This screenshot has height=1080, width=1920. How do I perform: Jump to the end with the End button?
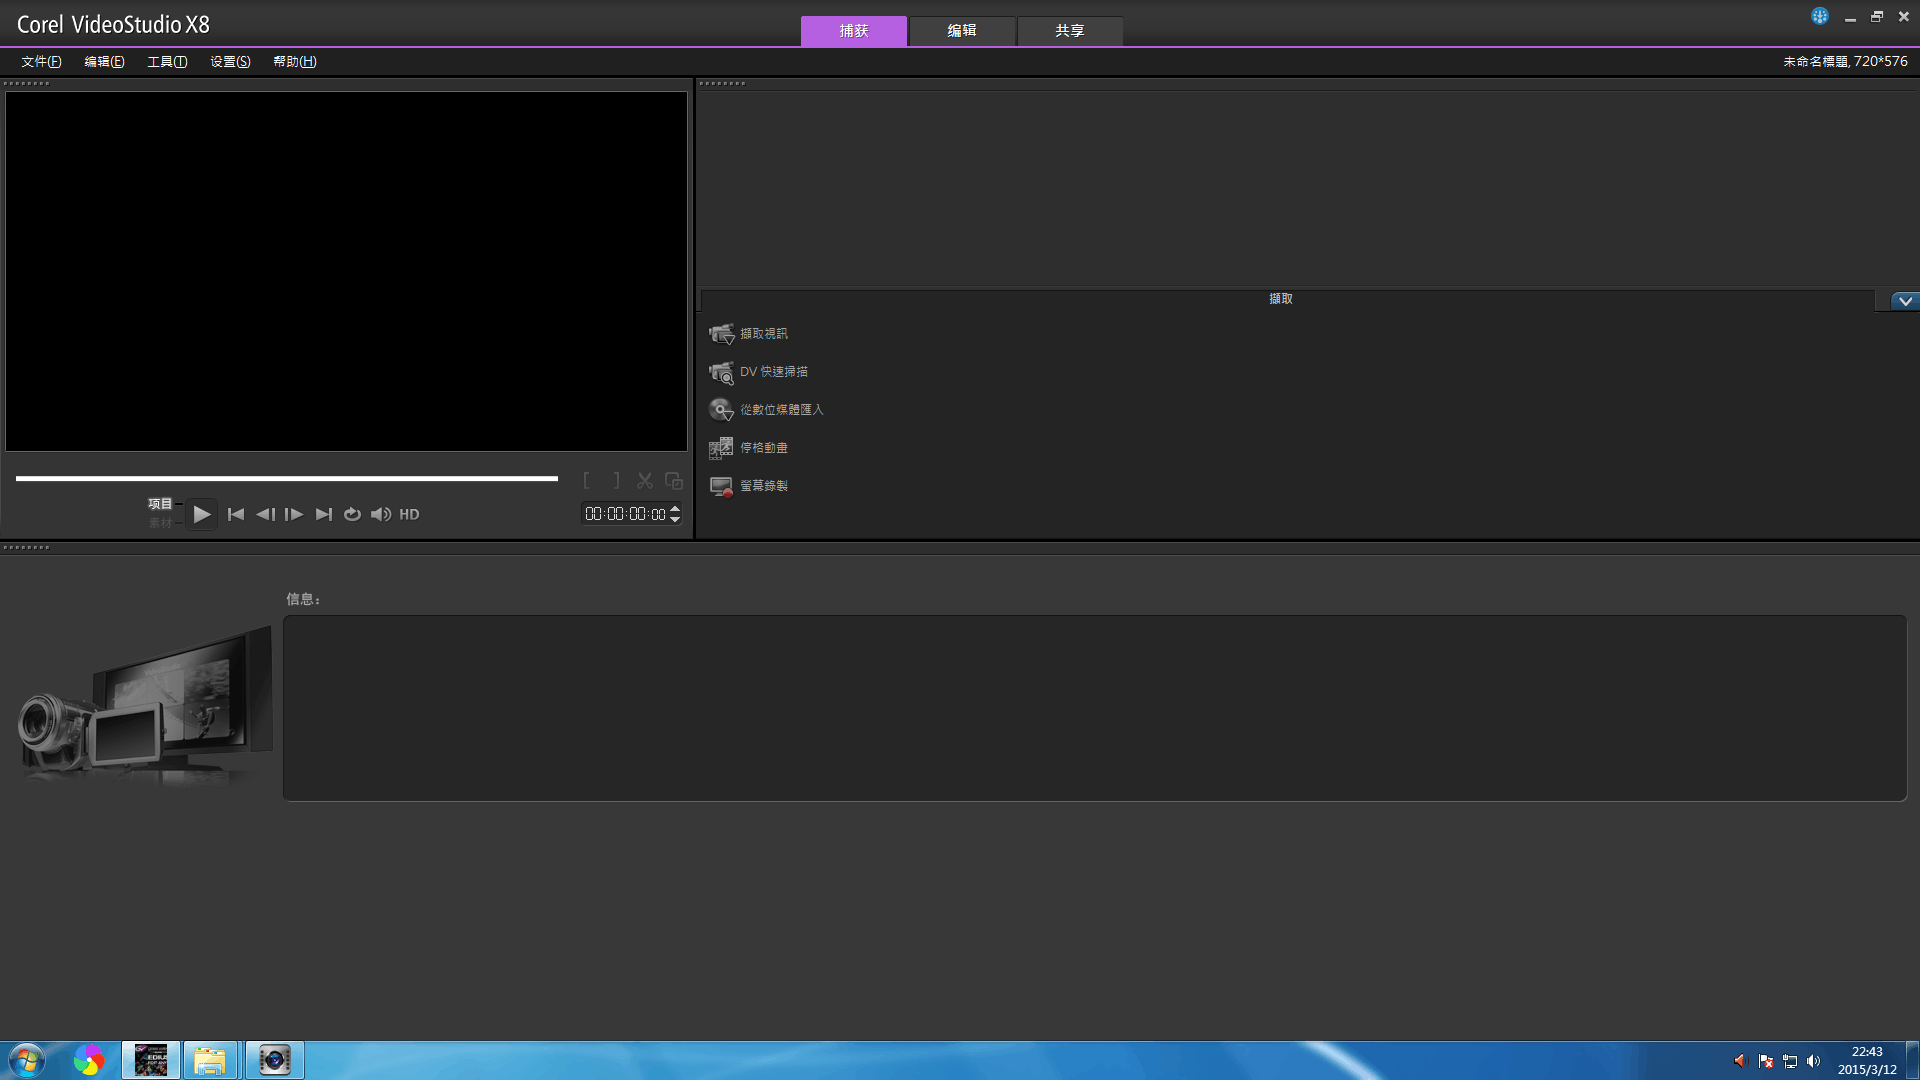point(323,514)
